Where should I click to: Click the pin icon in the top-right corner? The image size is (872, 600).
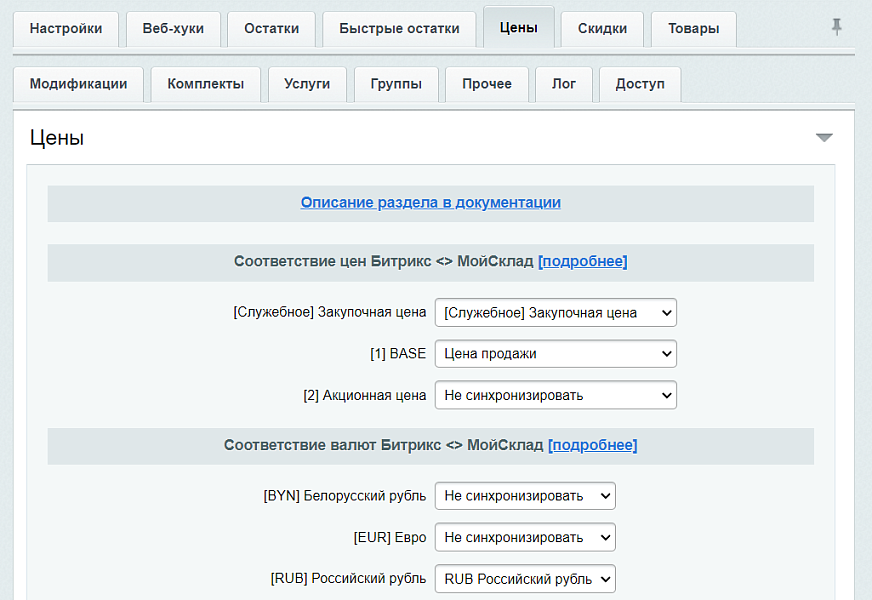pyautogui.click(x=839, y=29)
